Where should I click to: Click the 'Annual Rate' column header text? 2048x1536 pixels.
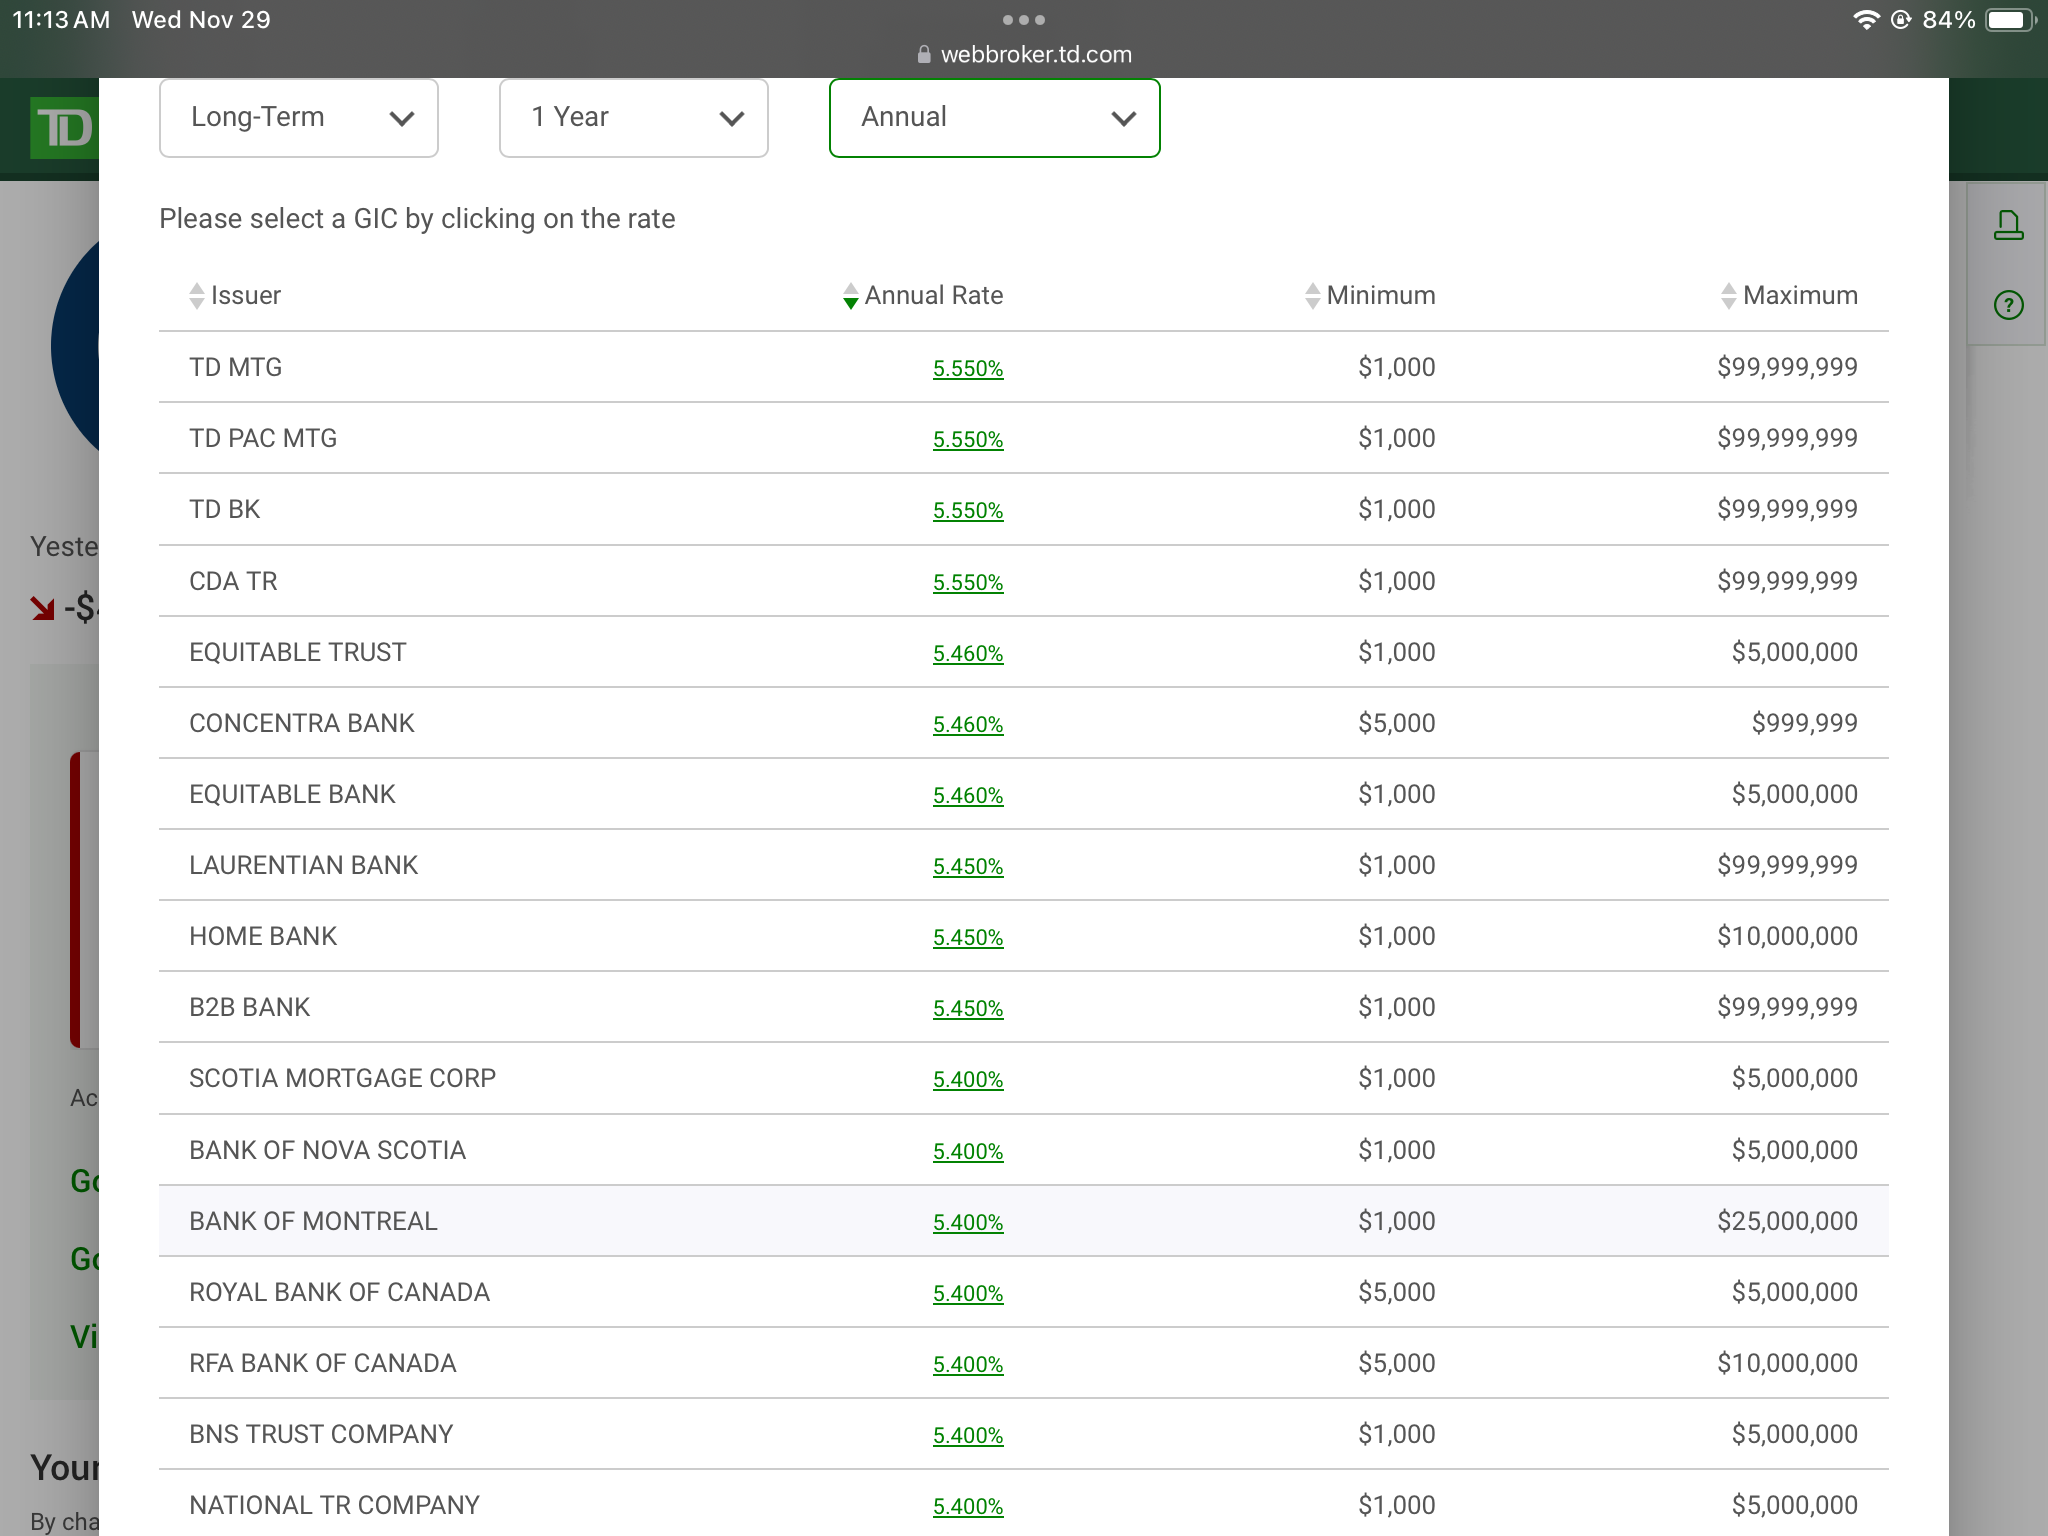[x=934, y=296]
